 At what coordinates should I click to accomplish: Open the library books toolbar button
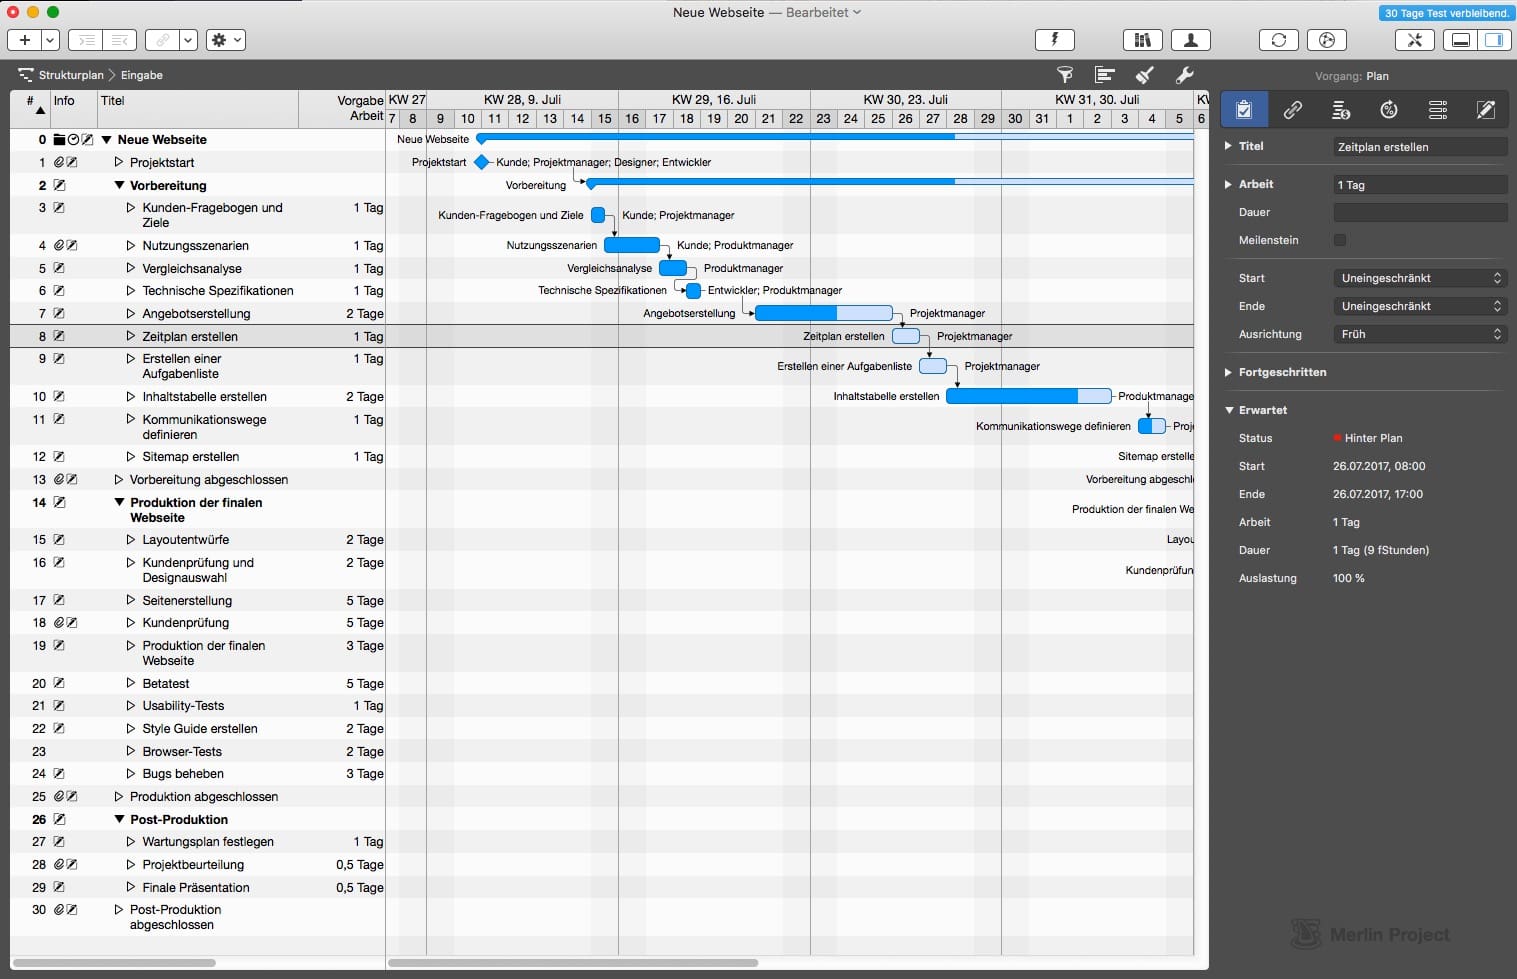[1142, 40]
